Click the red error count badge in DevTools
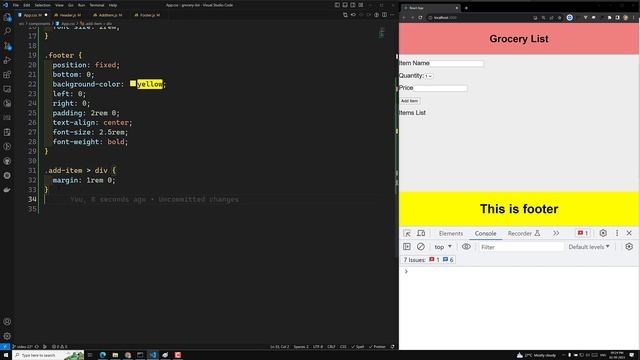640x360 pixels. coord(582,233)
